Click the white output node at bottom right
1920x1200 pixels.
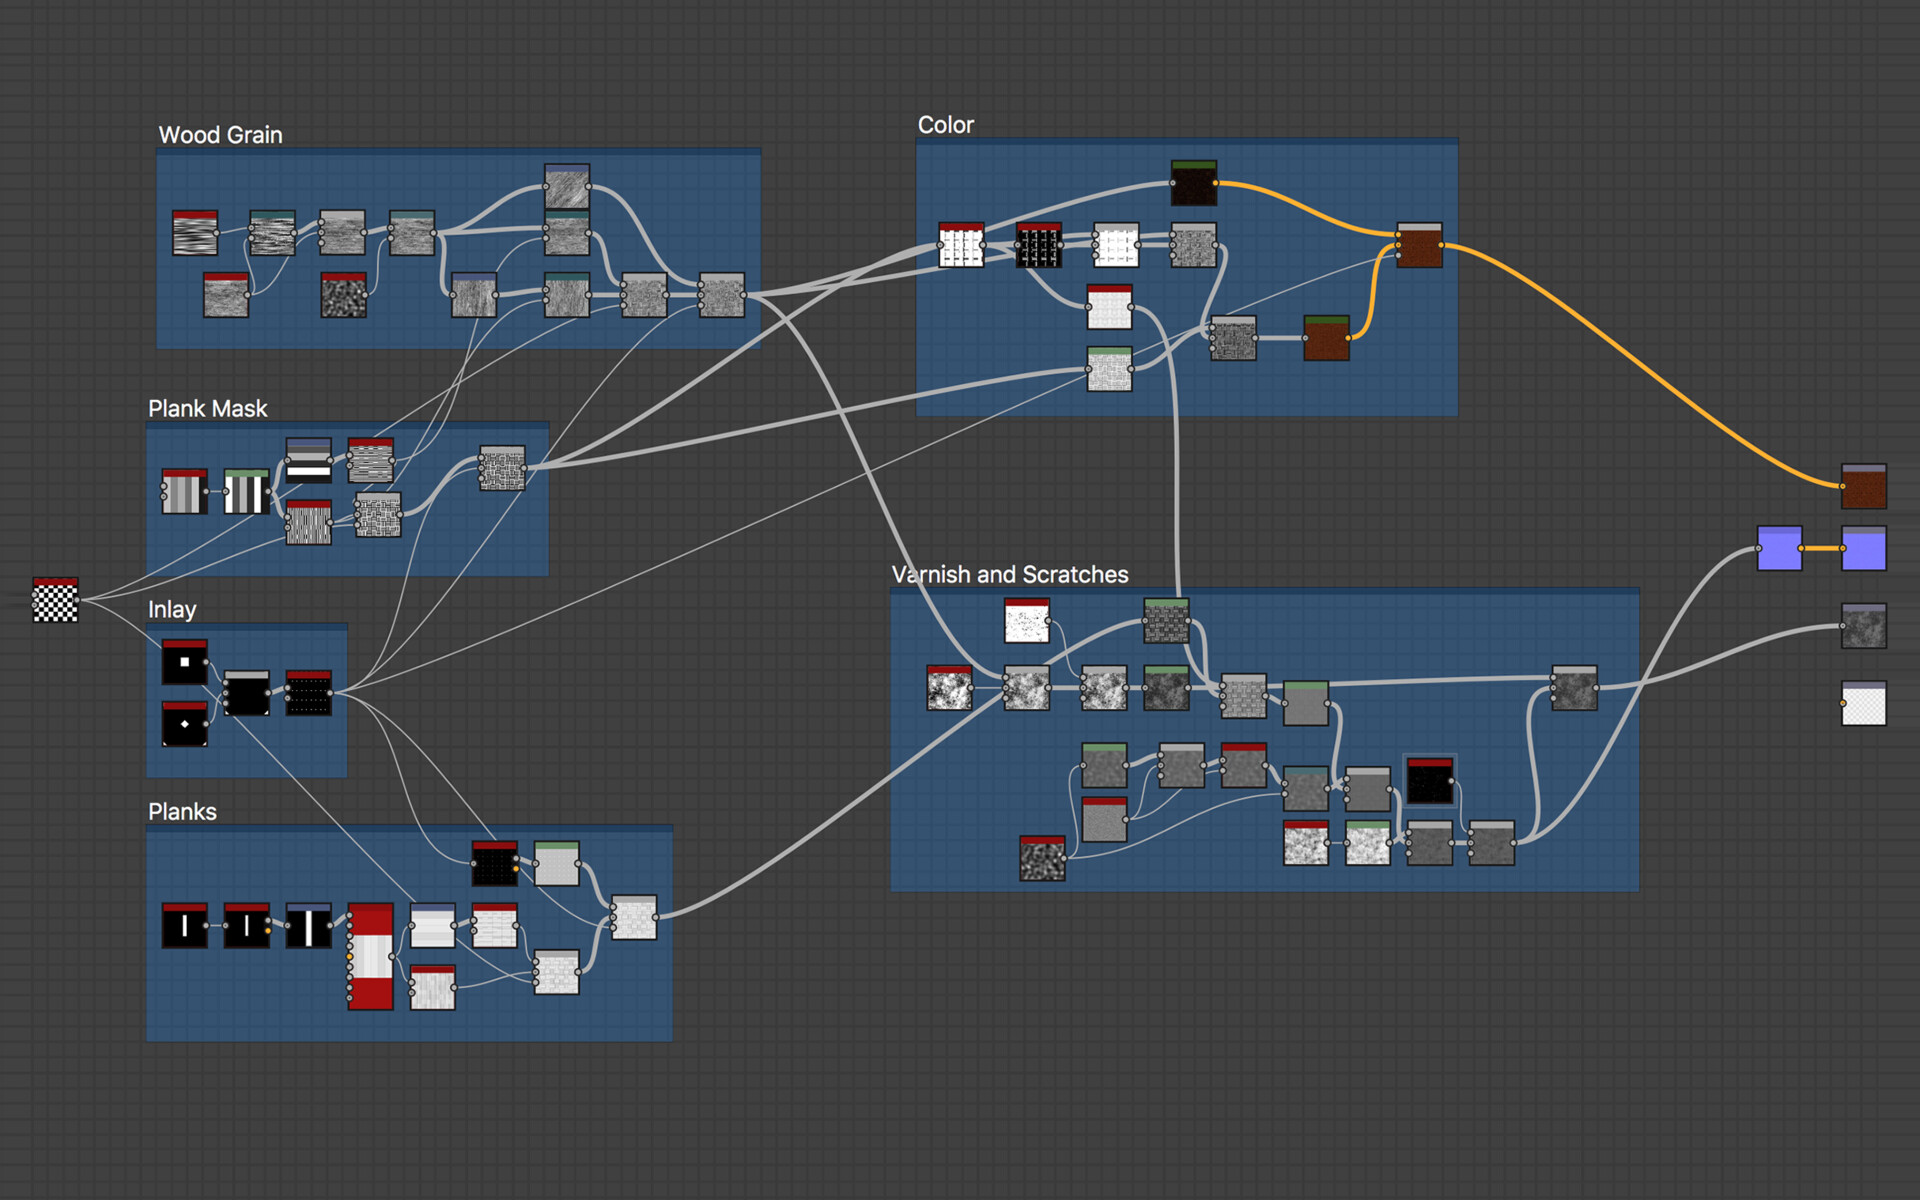[x=1863, y=704]
